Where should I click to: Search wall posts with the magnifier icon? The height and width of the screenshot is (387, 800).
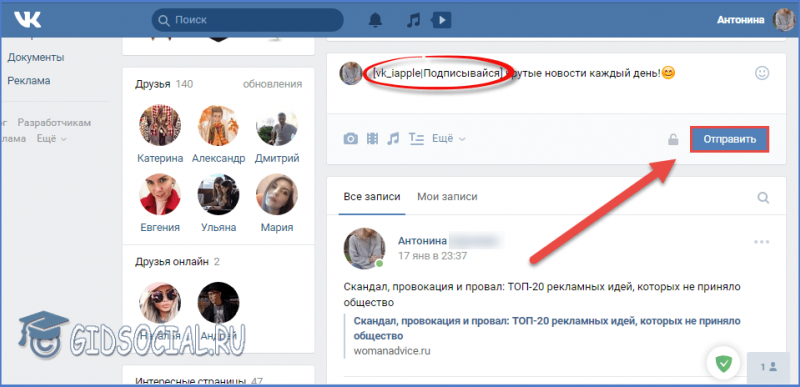(763, 198)
